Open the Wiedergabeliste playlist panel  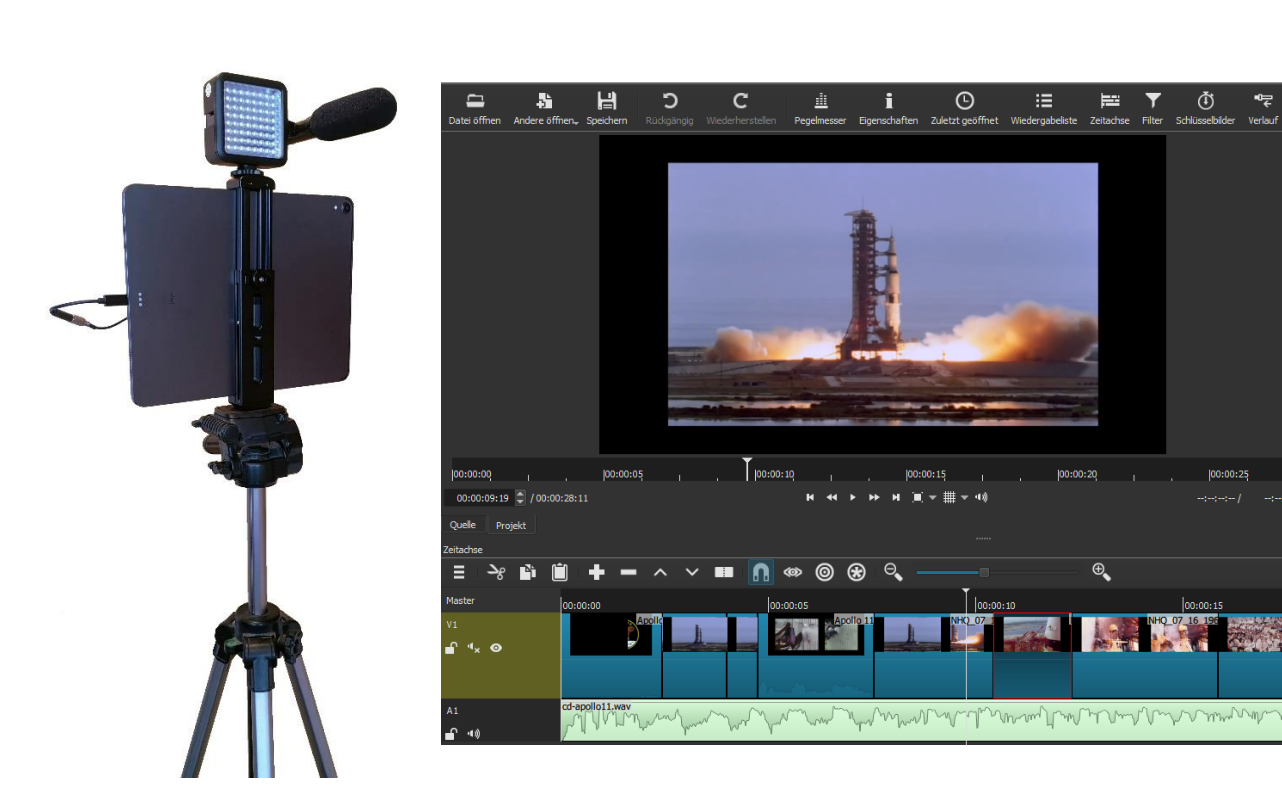click(x=1044, y=107)
